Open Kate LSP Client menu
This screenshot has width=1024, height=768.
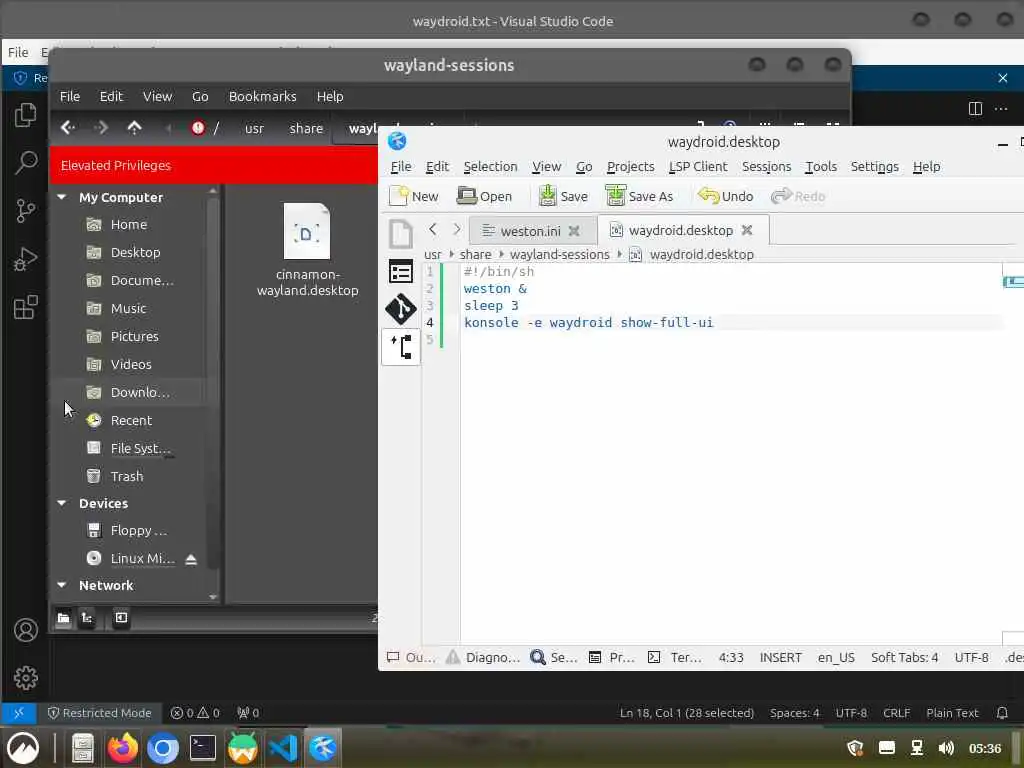click(697, 167)
